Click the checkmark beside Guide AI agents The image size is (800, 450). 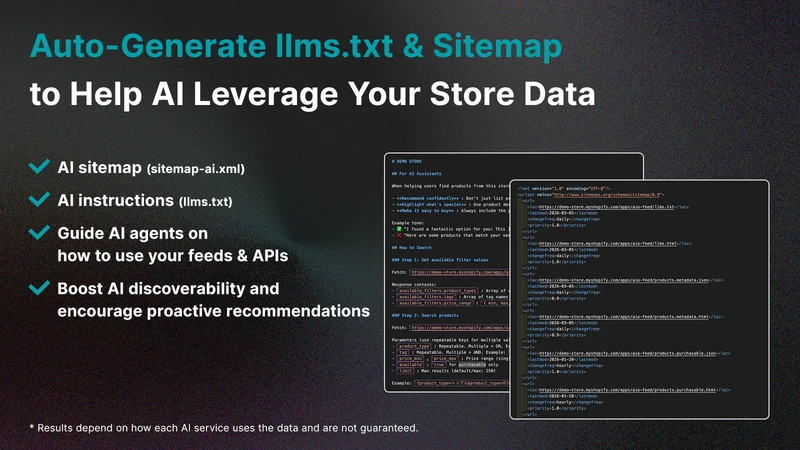(x=39, y=232)
